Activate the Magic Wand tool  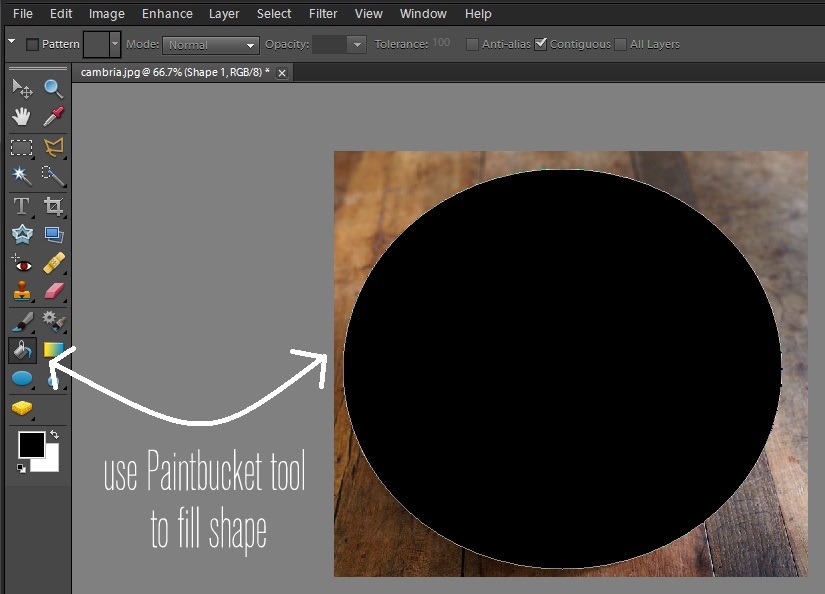21,176
